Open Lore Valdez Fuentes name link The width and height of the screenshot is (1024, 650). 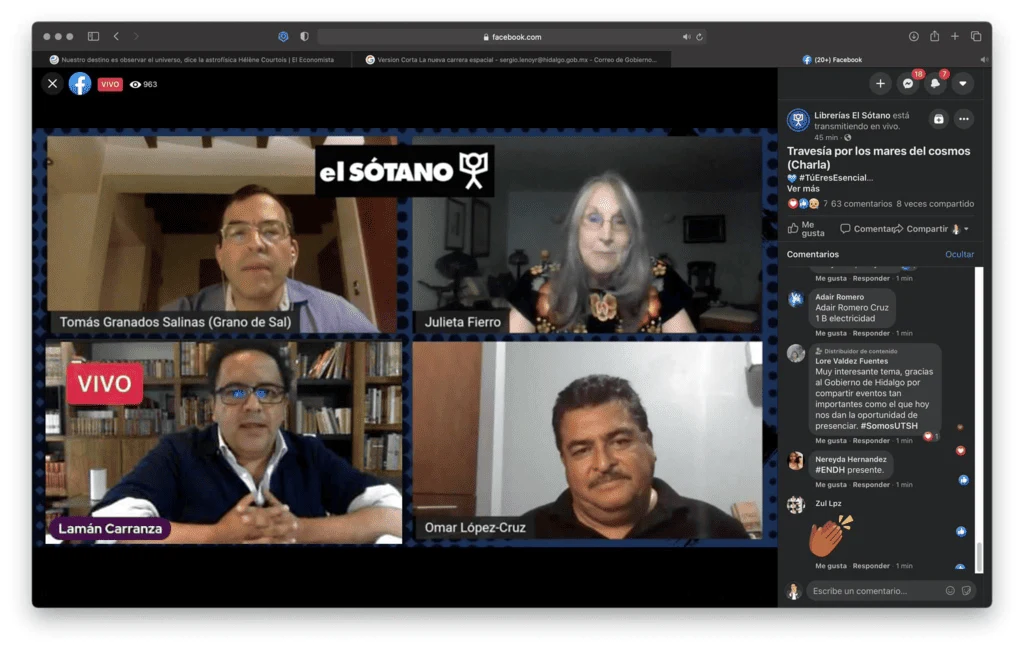coord(852,361)
